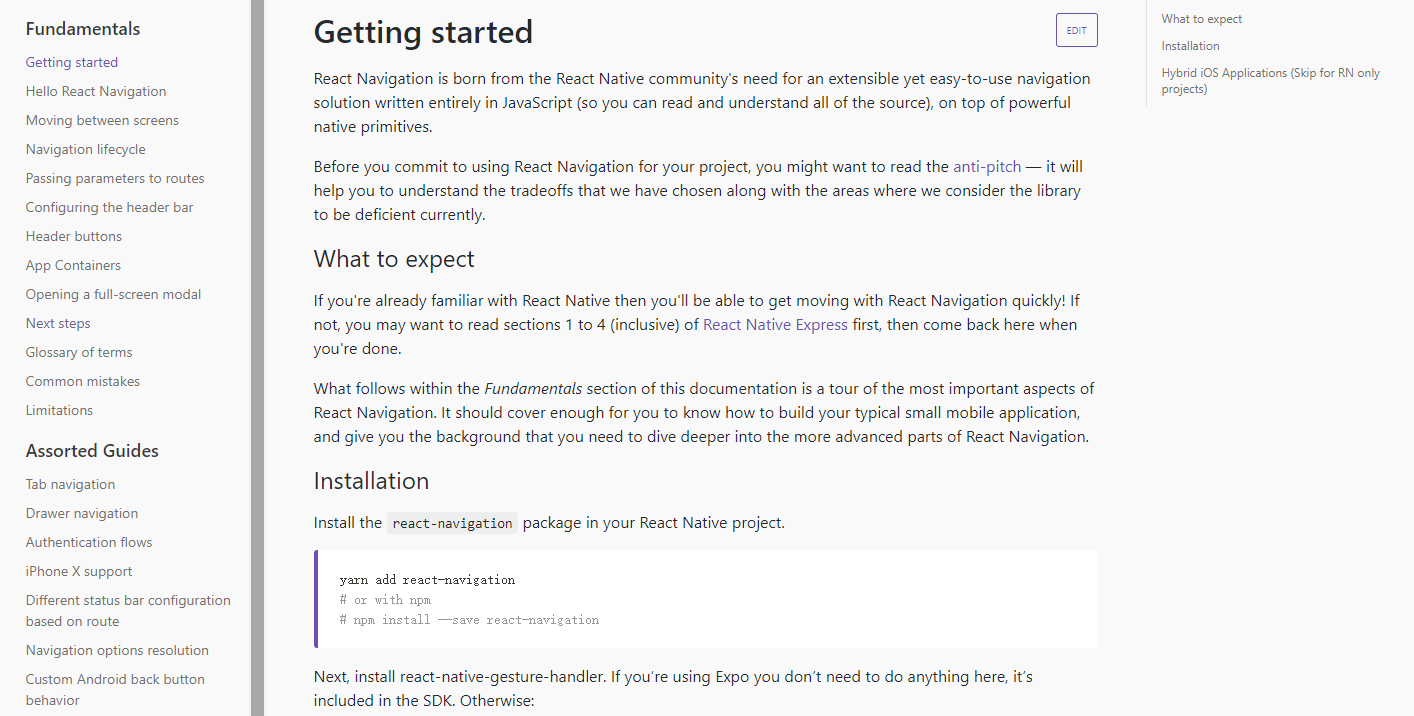Open Authentication flows guide
Viewport: 1414px width, 716px height.
point(89,542)
